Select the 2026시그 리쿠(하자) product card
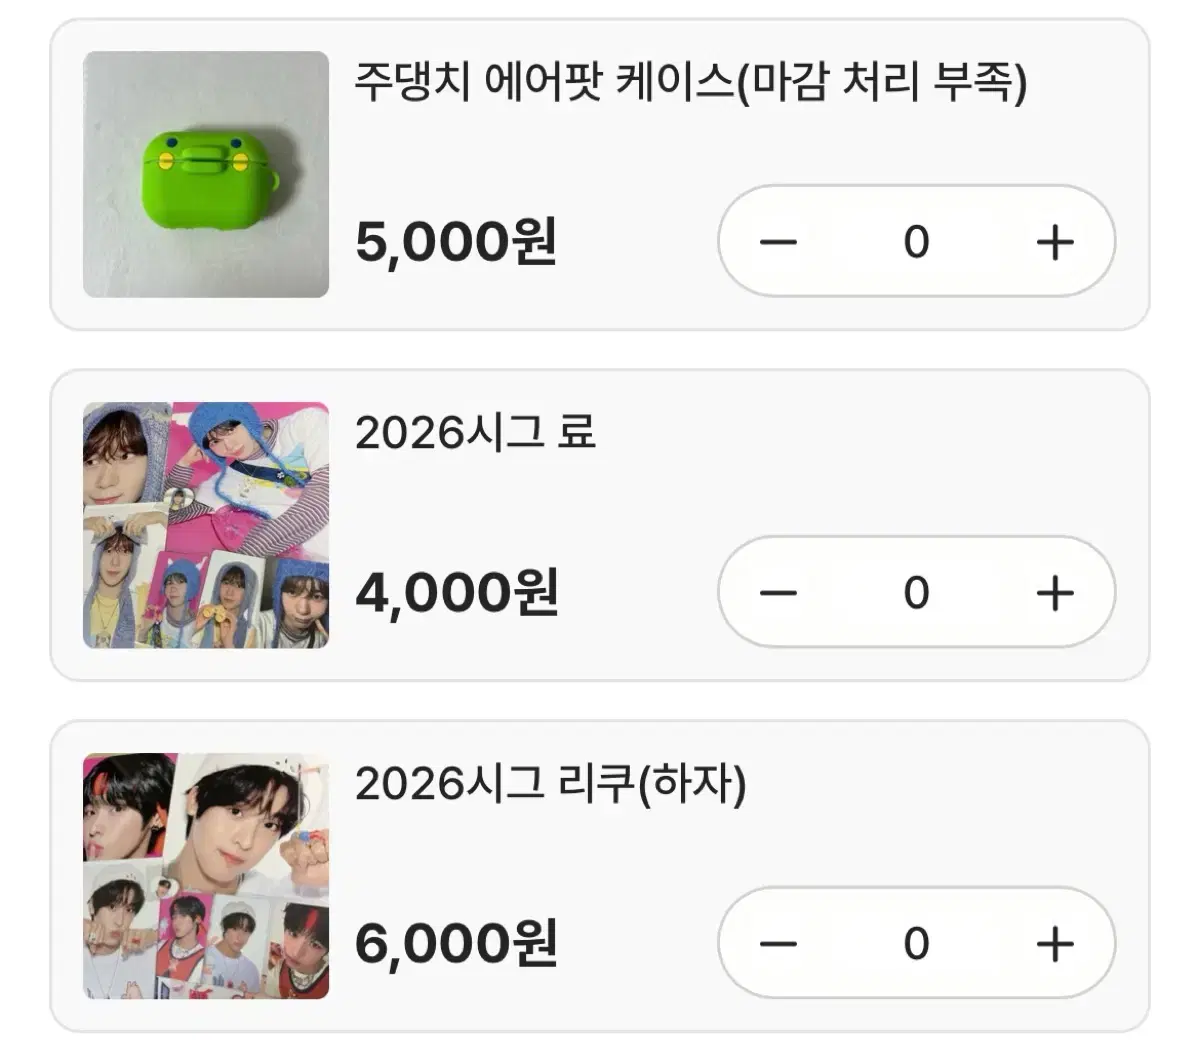1200x1061 pixels. tap(600, 876)
